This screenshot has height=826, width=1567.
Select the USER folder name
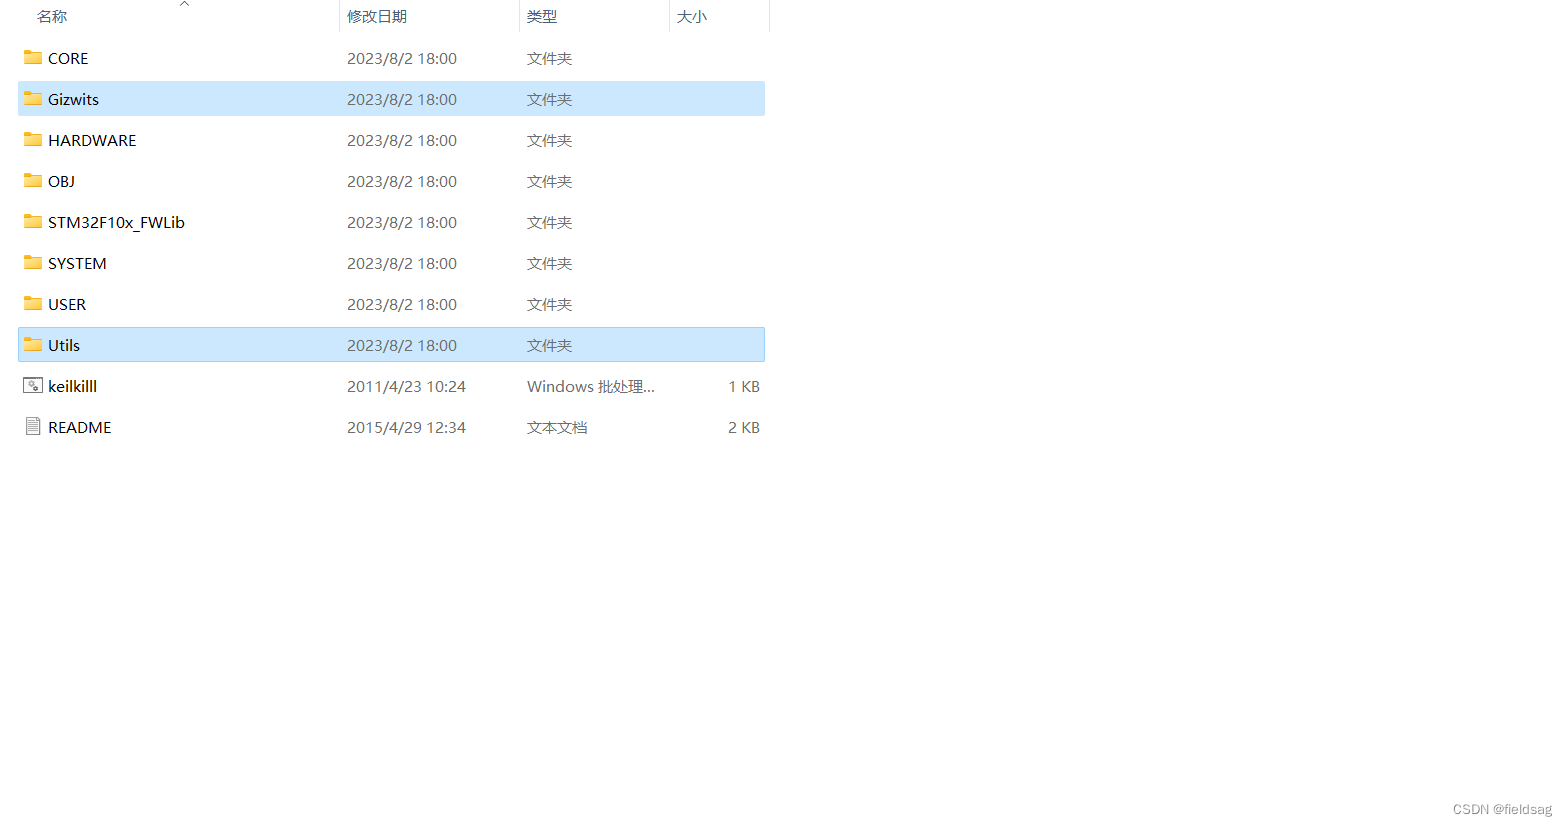click(67, 304)
